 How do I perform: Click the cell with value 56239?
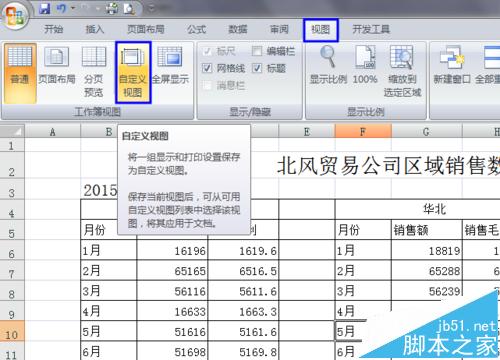tap(427, 291)
